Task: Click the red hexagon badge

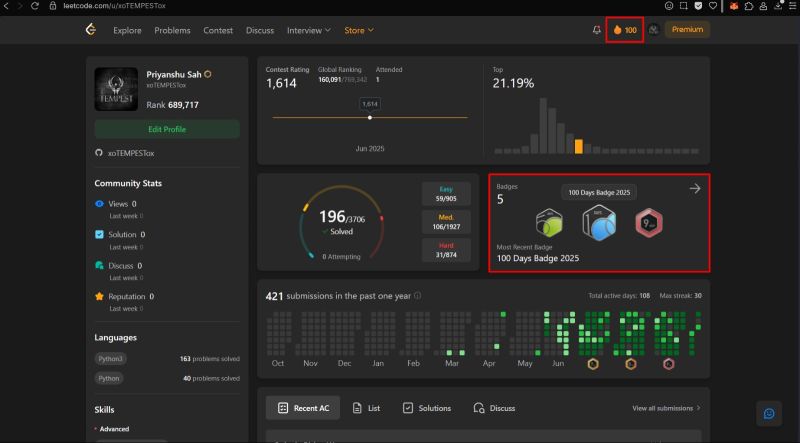Action: coord(648,223)
